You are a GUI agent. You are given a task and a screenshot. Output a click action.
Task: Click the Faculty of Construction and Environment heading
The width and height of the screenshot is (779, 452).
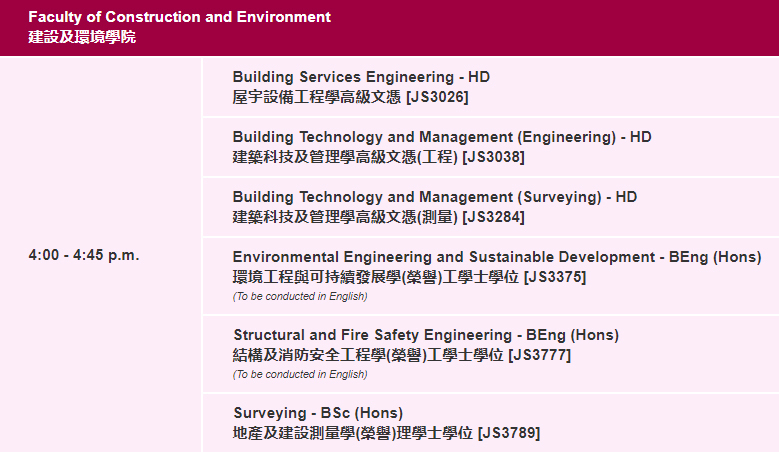click(180, 17)
